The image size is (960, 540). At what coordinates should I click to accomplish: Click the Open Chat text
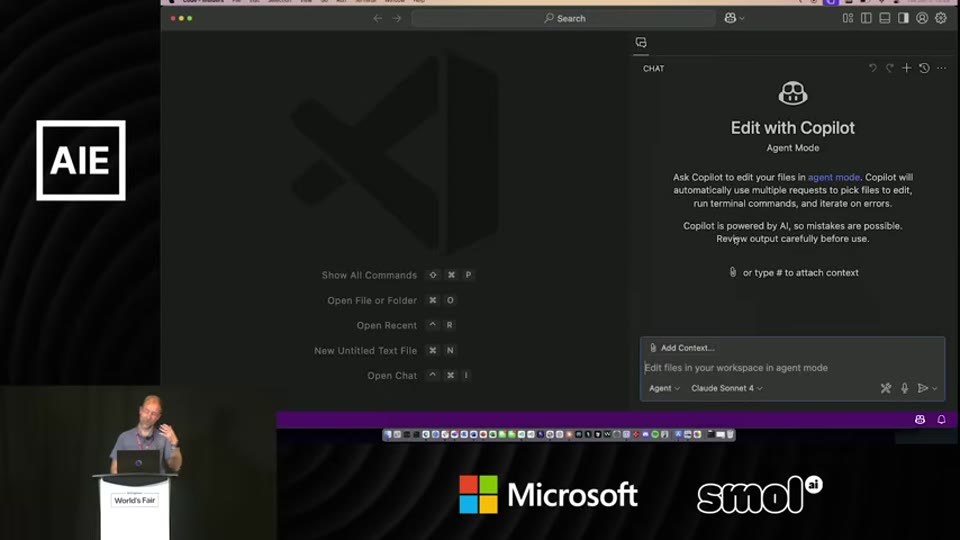pyautogui.click(x=392, y=376)
